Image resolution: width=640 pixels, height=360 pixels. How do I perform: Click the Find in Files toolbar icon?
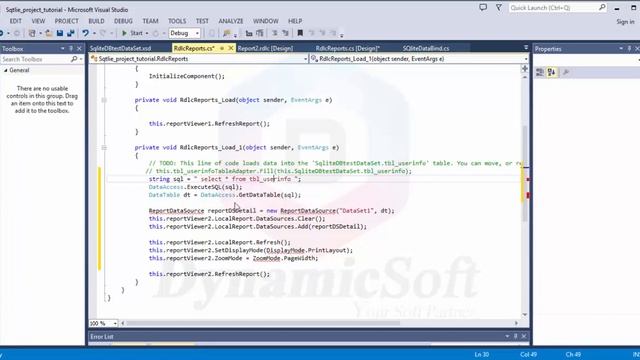(227, 33)
